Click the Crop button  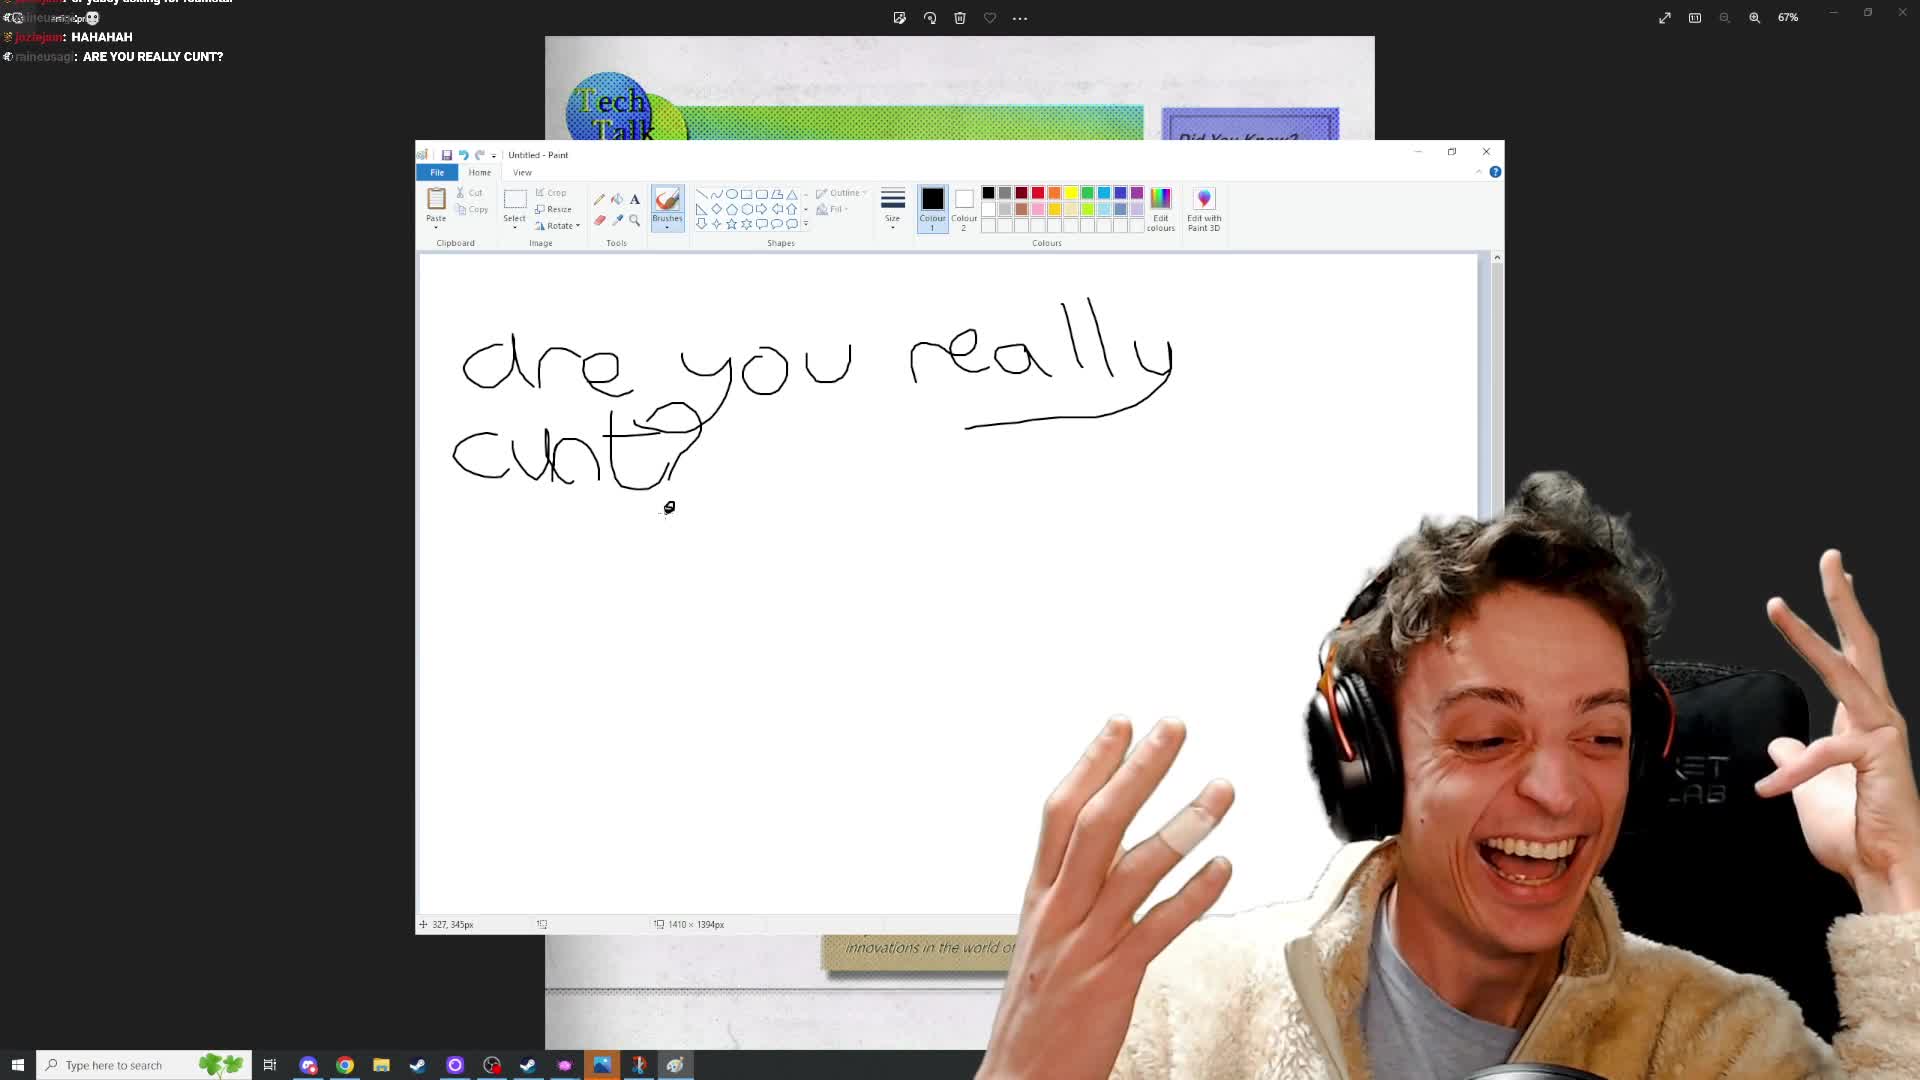click(x=551, y=193)
